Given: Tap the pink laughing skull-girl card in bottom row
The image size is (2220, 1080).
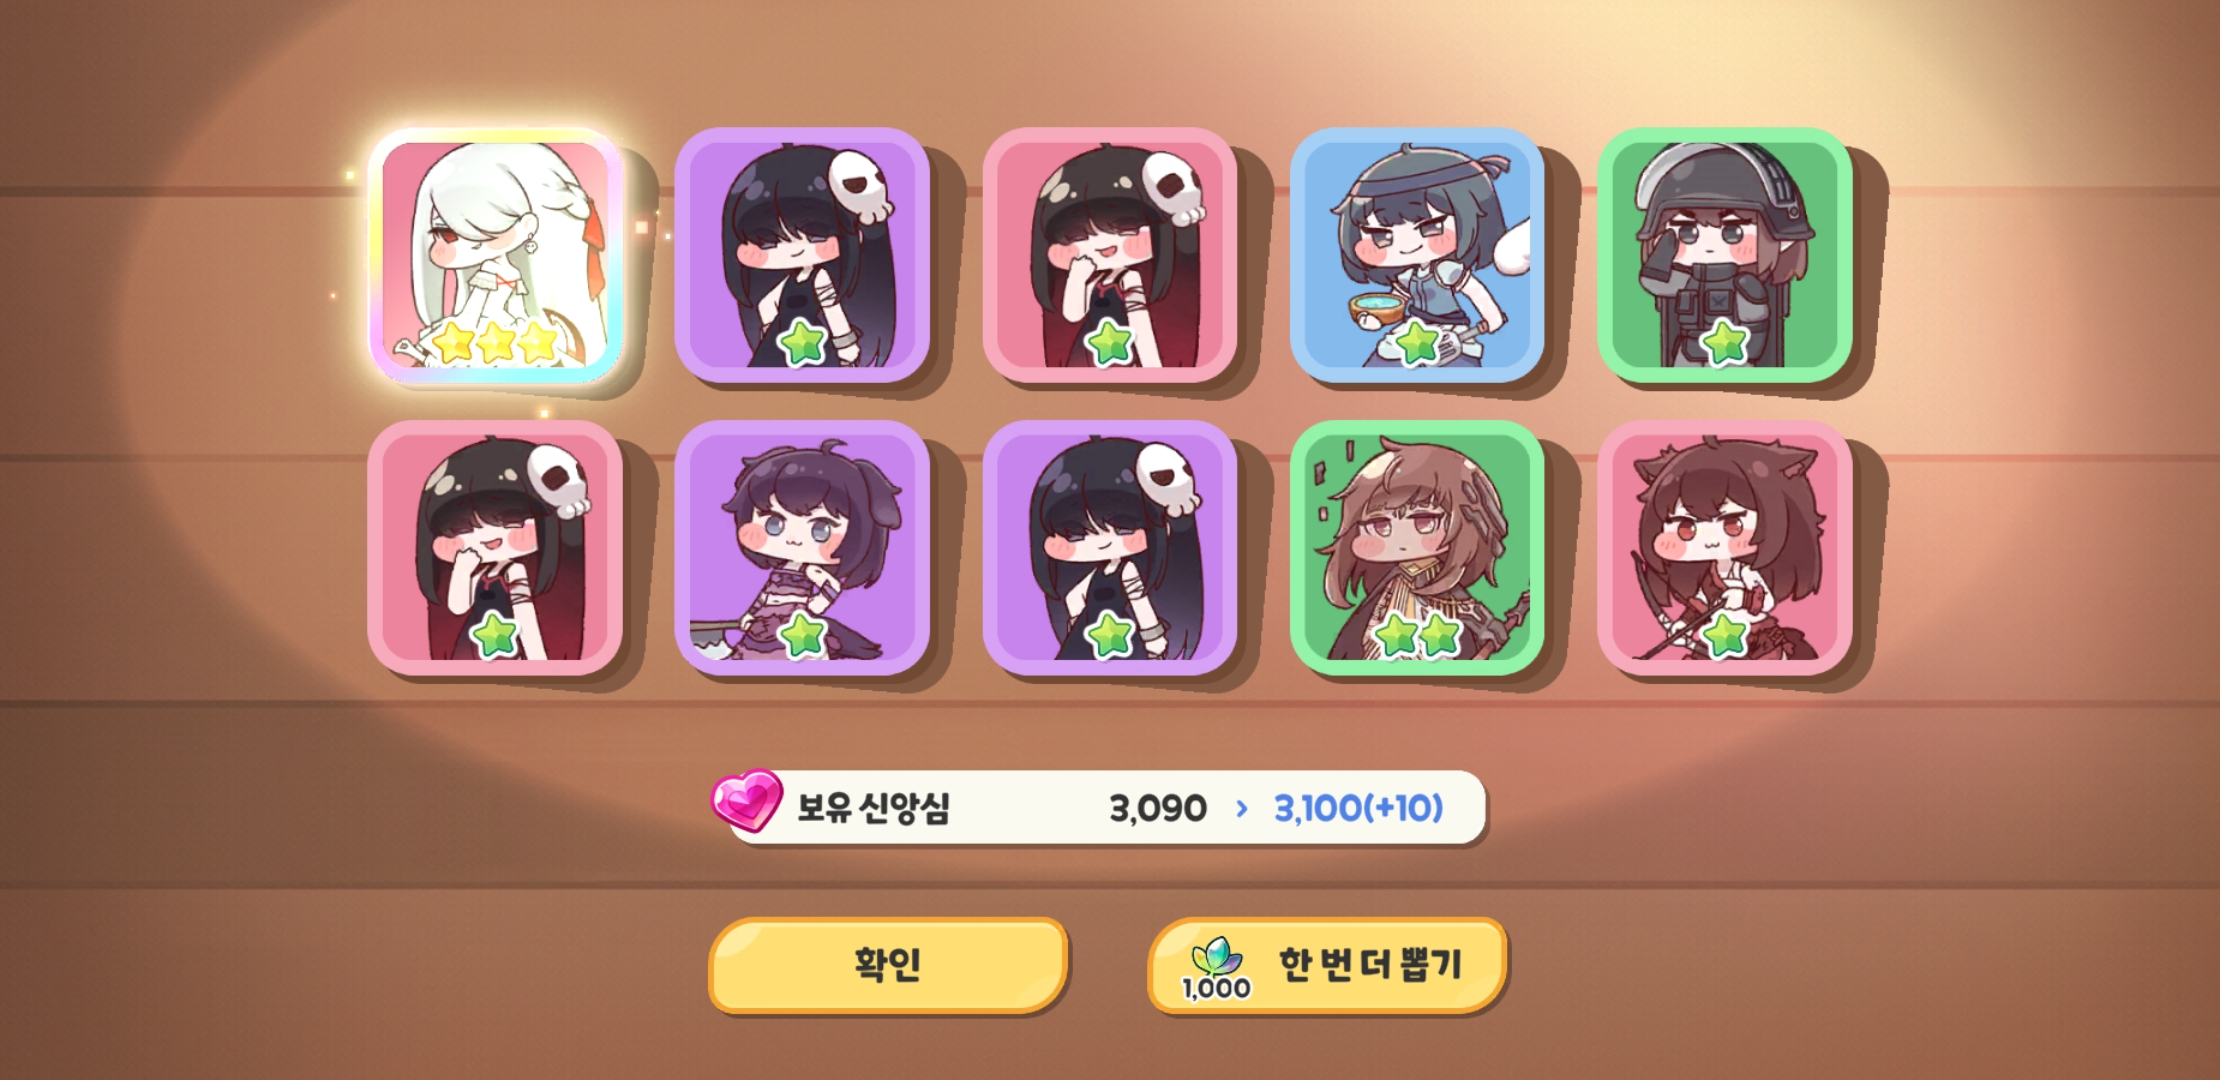Looking at the screenshot, I should coord(495,548).
